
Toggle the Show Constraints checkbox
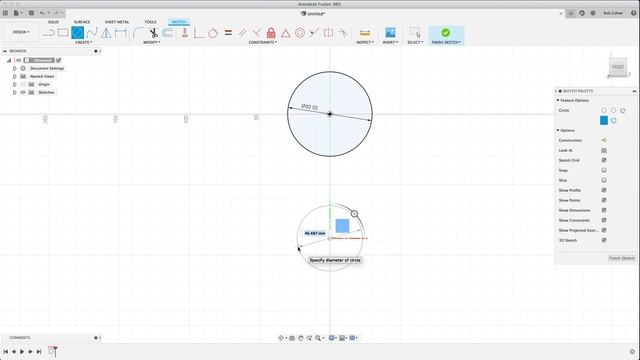(604, 220)
